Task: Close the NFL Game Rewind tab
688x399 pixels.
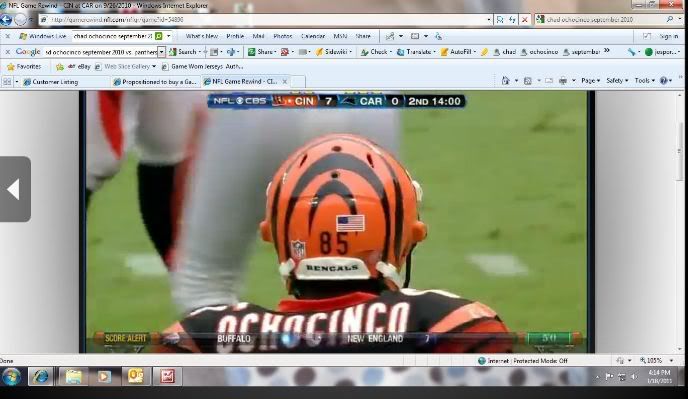Action: pyautogui.click(x=285, y=81)
